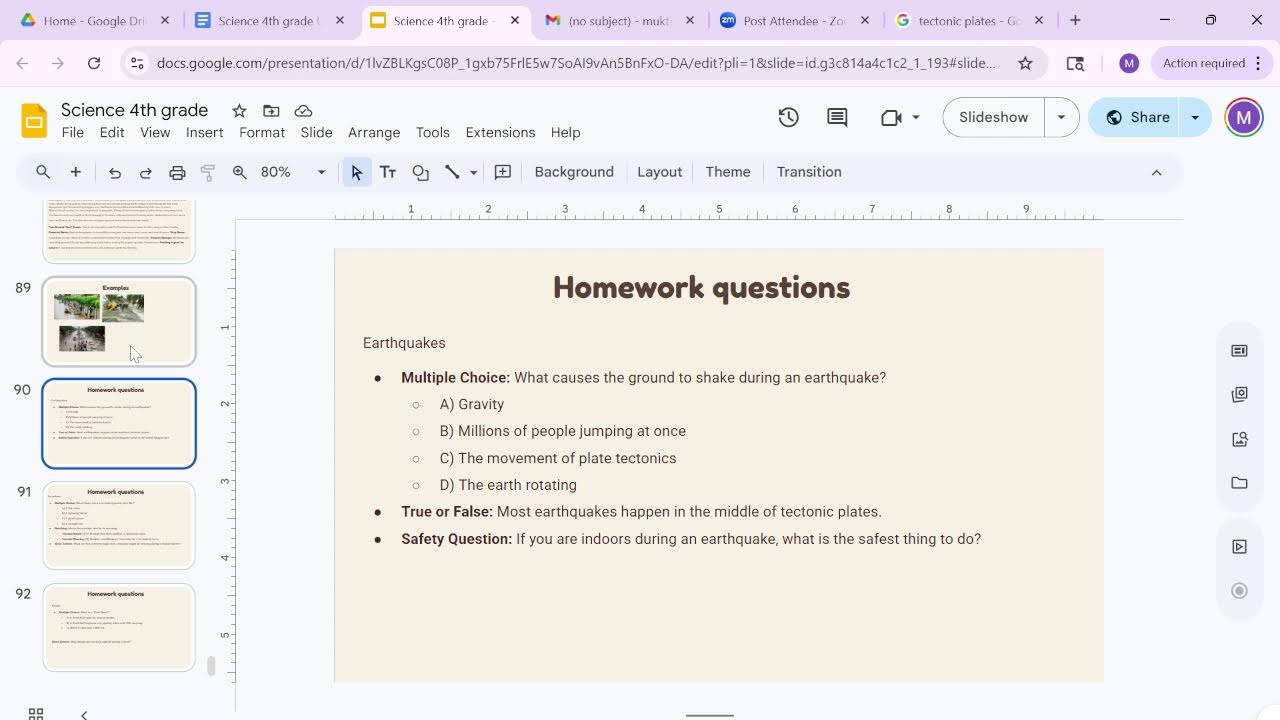
Task: Expand the line tool options arrow
Action: [473, 172]
